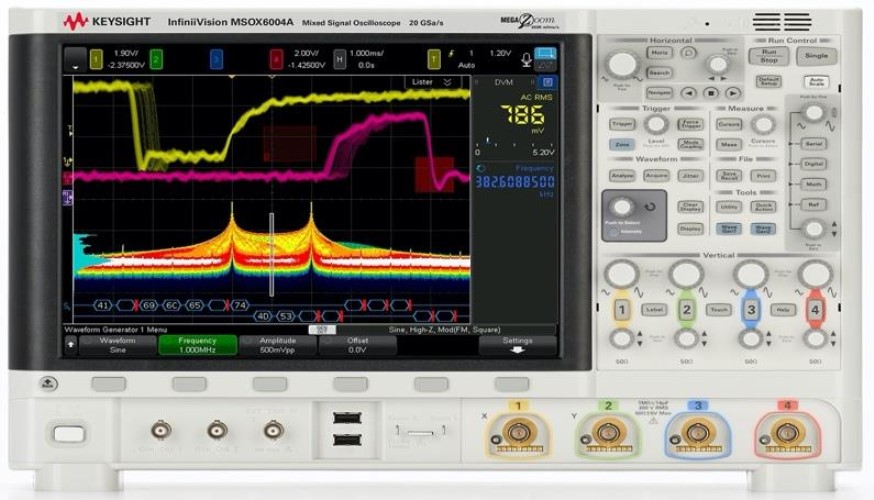The height and width of the screenshot is (500, 874).
Task: Click the Waveform Sine softkey
Action: click(118, 345)
